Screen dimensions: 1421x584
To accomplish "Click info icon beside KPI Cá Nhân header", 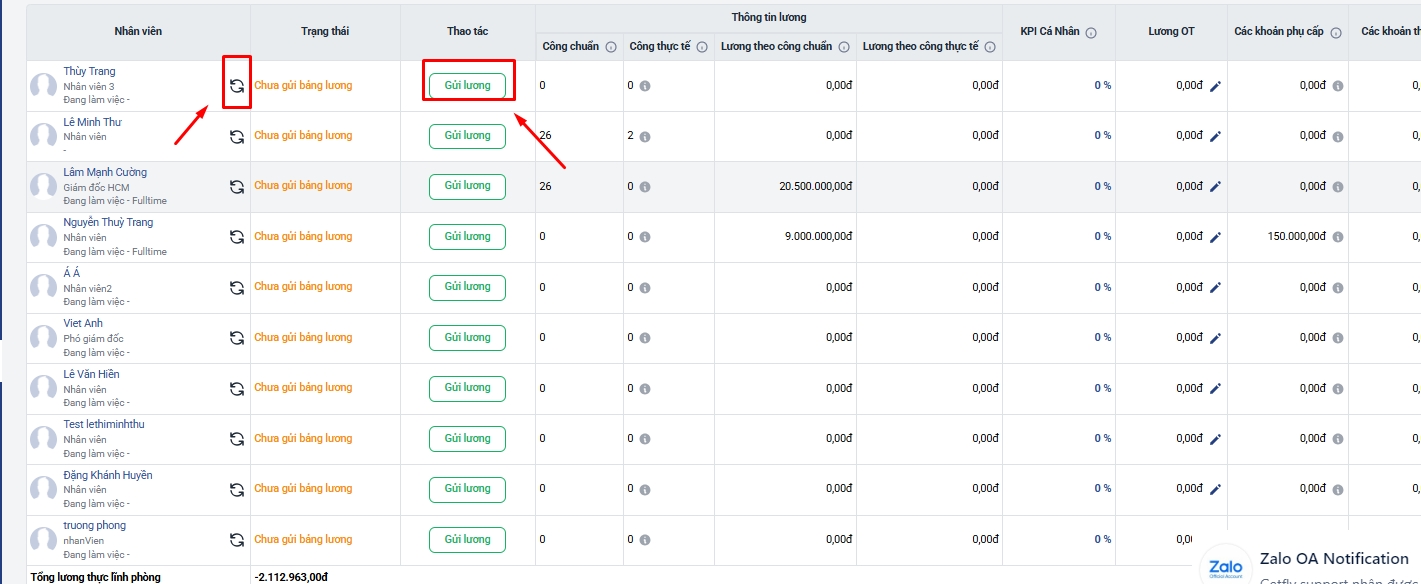I will point(1091,33).
